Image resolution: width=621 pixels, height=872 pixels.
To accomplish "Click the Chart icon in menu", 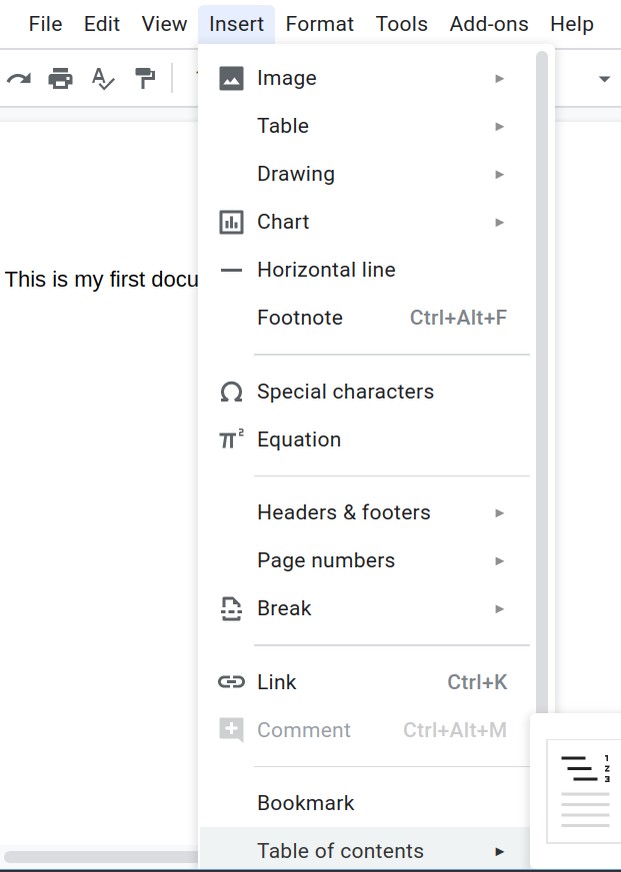I will tap(231, 222).
